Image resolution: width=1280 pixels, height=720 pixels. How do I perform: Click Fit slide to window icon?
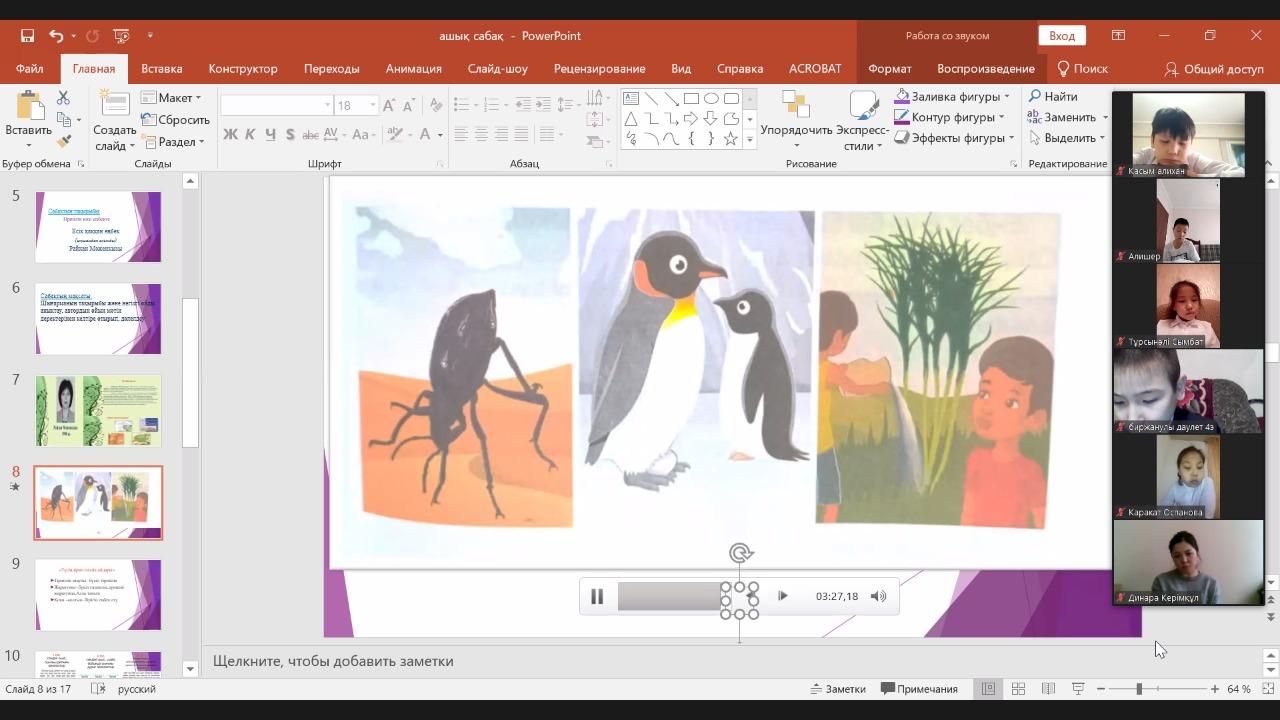coord(1266,689)
